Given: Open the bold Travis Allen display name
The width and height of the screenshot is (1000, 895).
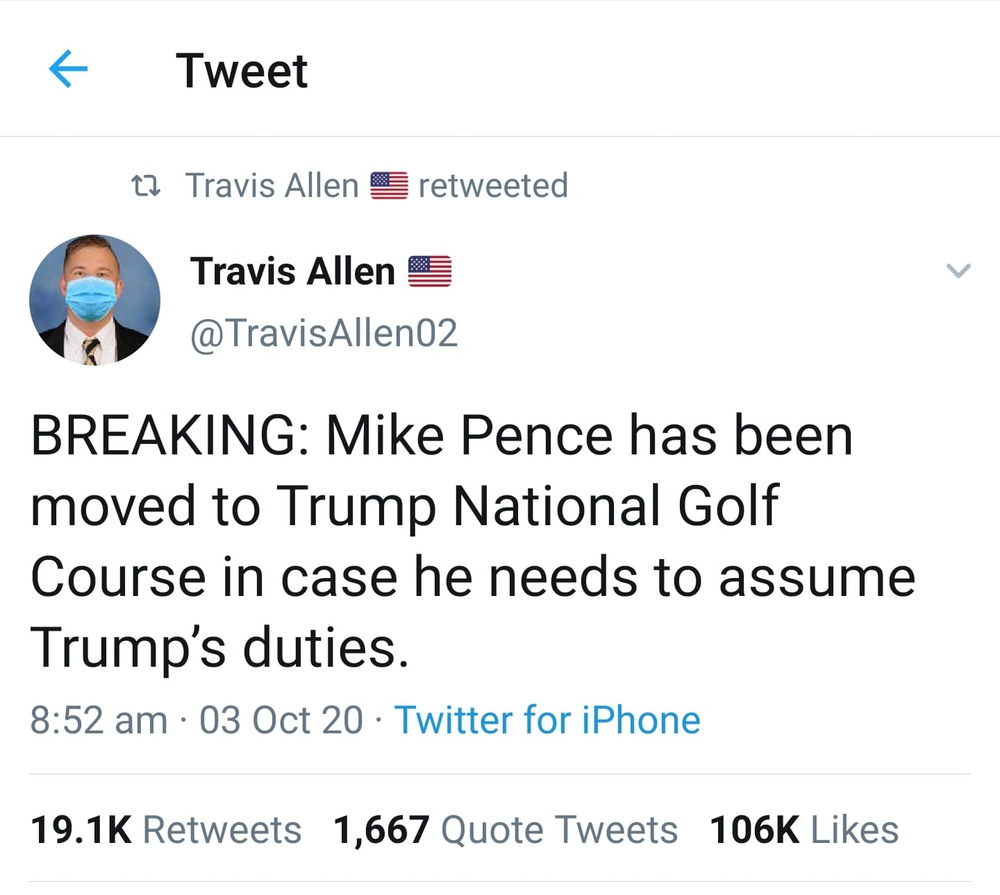Looking at the screenshot, I should 293,271.
